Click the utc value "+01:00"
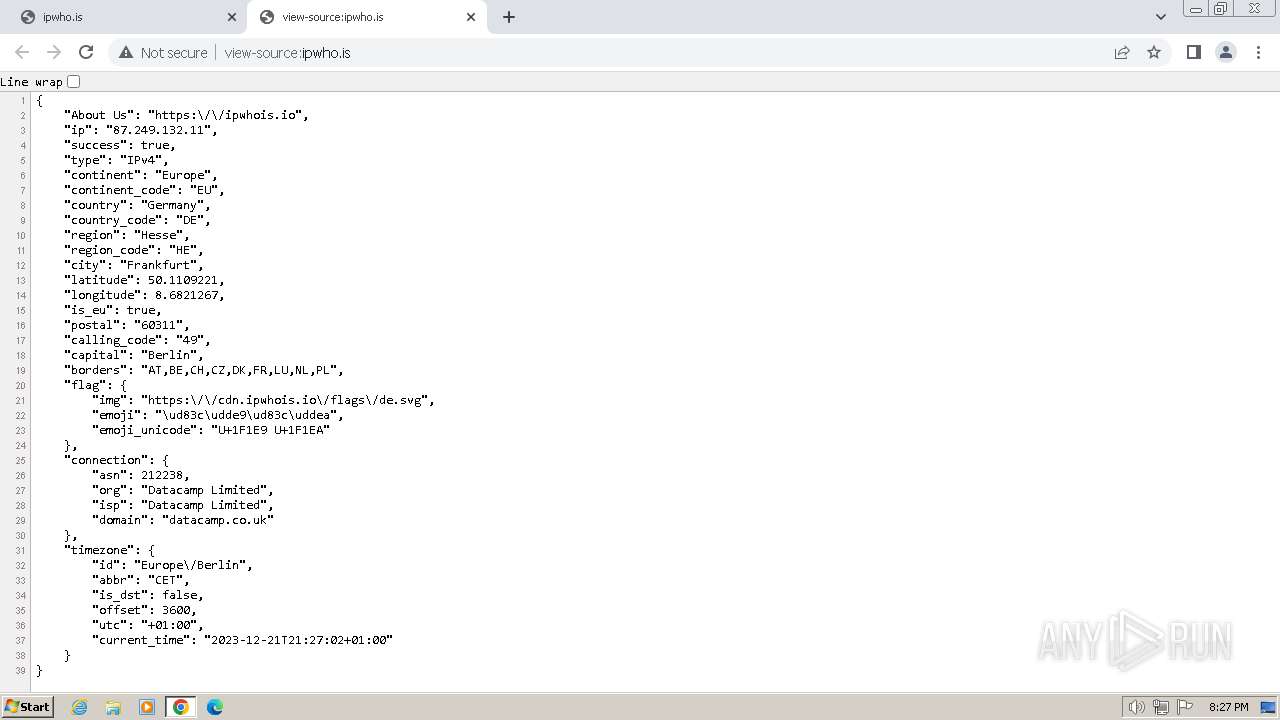The height and width of the screenshot is (720, 1280). (168, 625)
